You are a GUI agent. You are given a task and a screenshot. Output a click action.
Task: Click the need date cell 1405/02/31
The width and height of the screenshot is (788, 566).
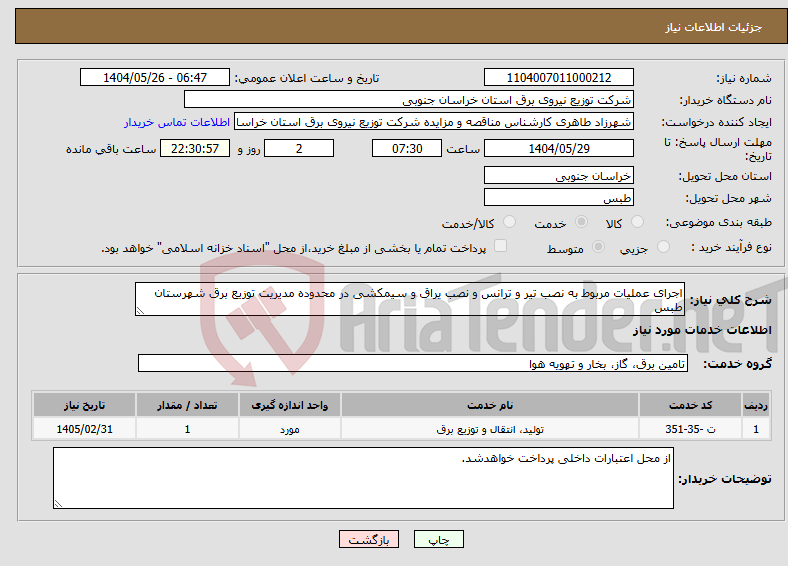click(84, 429)
